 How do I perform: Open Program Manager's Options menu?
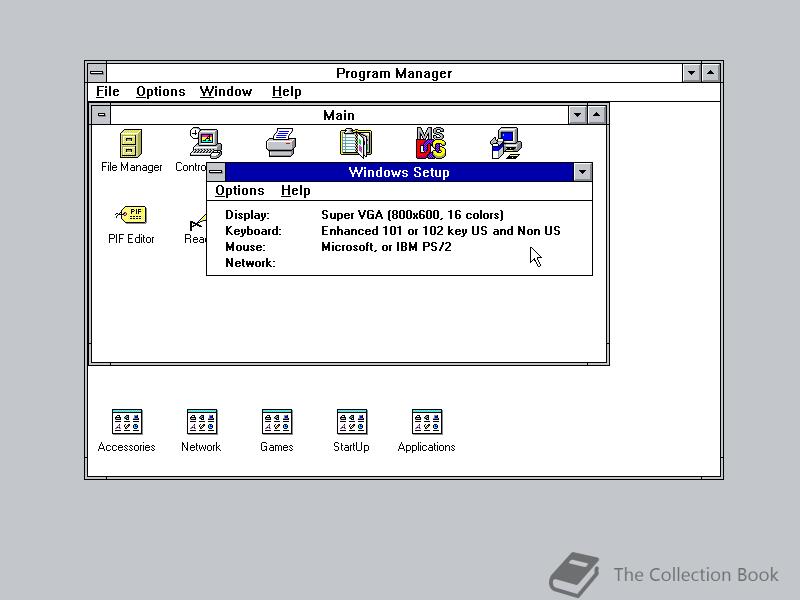[160, 92]
